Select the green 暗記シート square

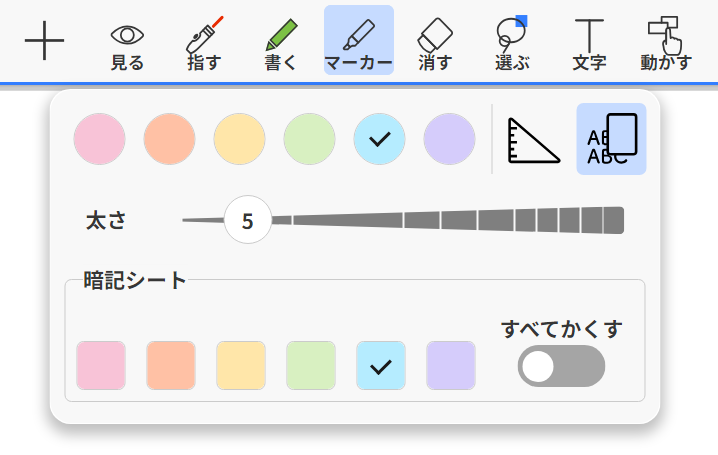coord(311,365)
